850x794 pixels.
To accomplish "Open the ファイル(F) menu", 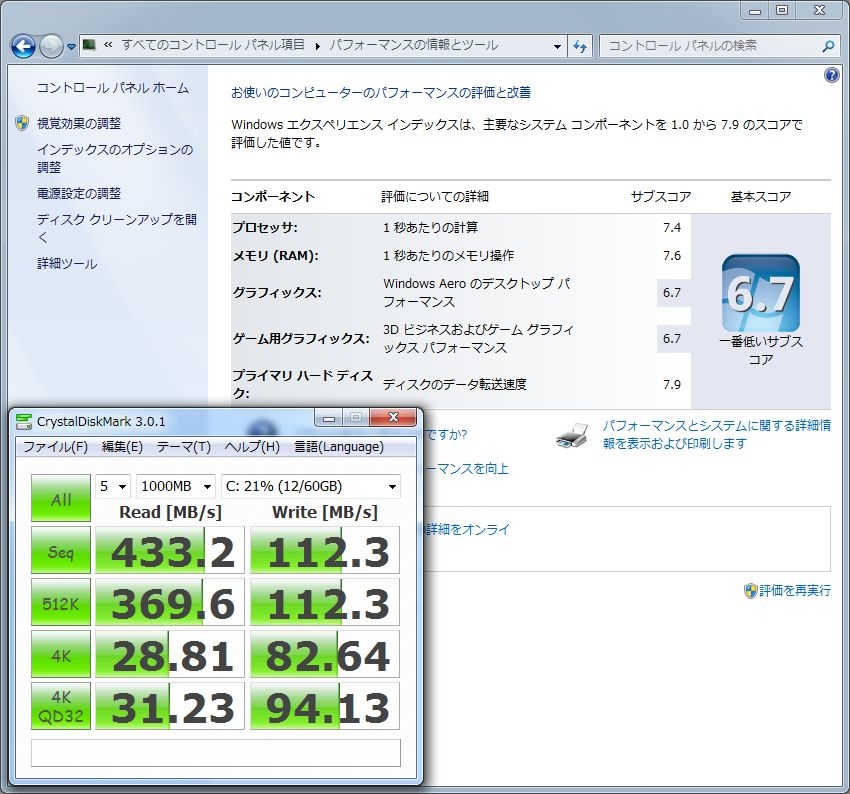I will [55, 447].
